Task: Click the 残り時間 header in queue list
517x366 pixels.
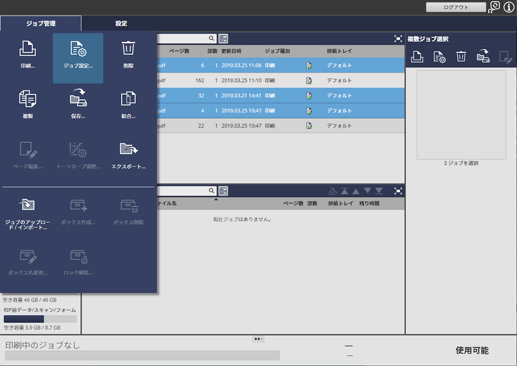Action: (x=369, y=203)
